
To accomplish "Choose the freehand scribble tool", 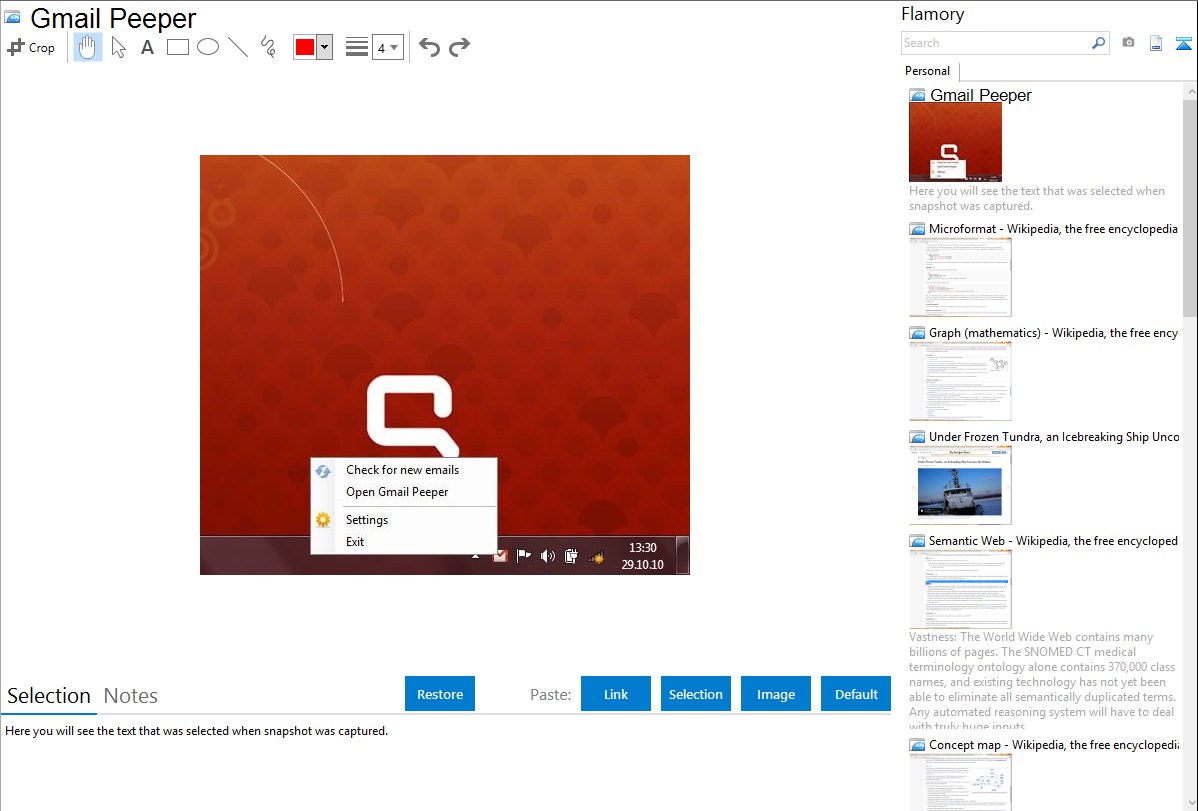I will pyautogui.click(x=268, y=47).
